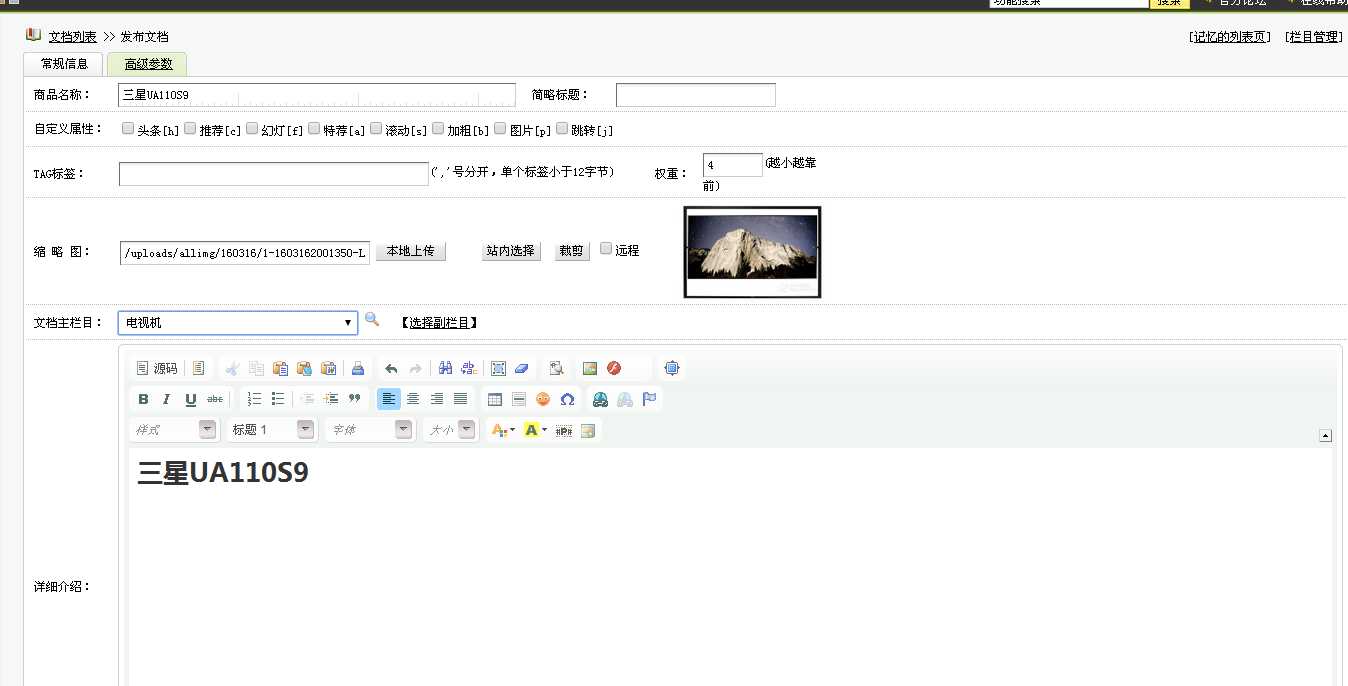This screenshot has width=1348, height=686.
Task: Click the Paste from Word icon
Action: pyautogui.click(x=328, y=368)
